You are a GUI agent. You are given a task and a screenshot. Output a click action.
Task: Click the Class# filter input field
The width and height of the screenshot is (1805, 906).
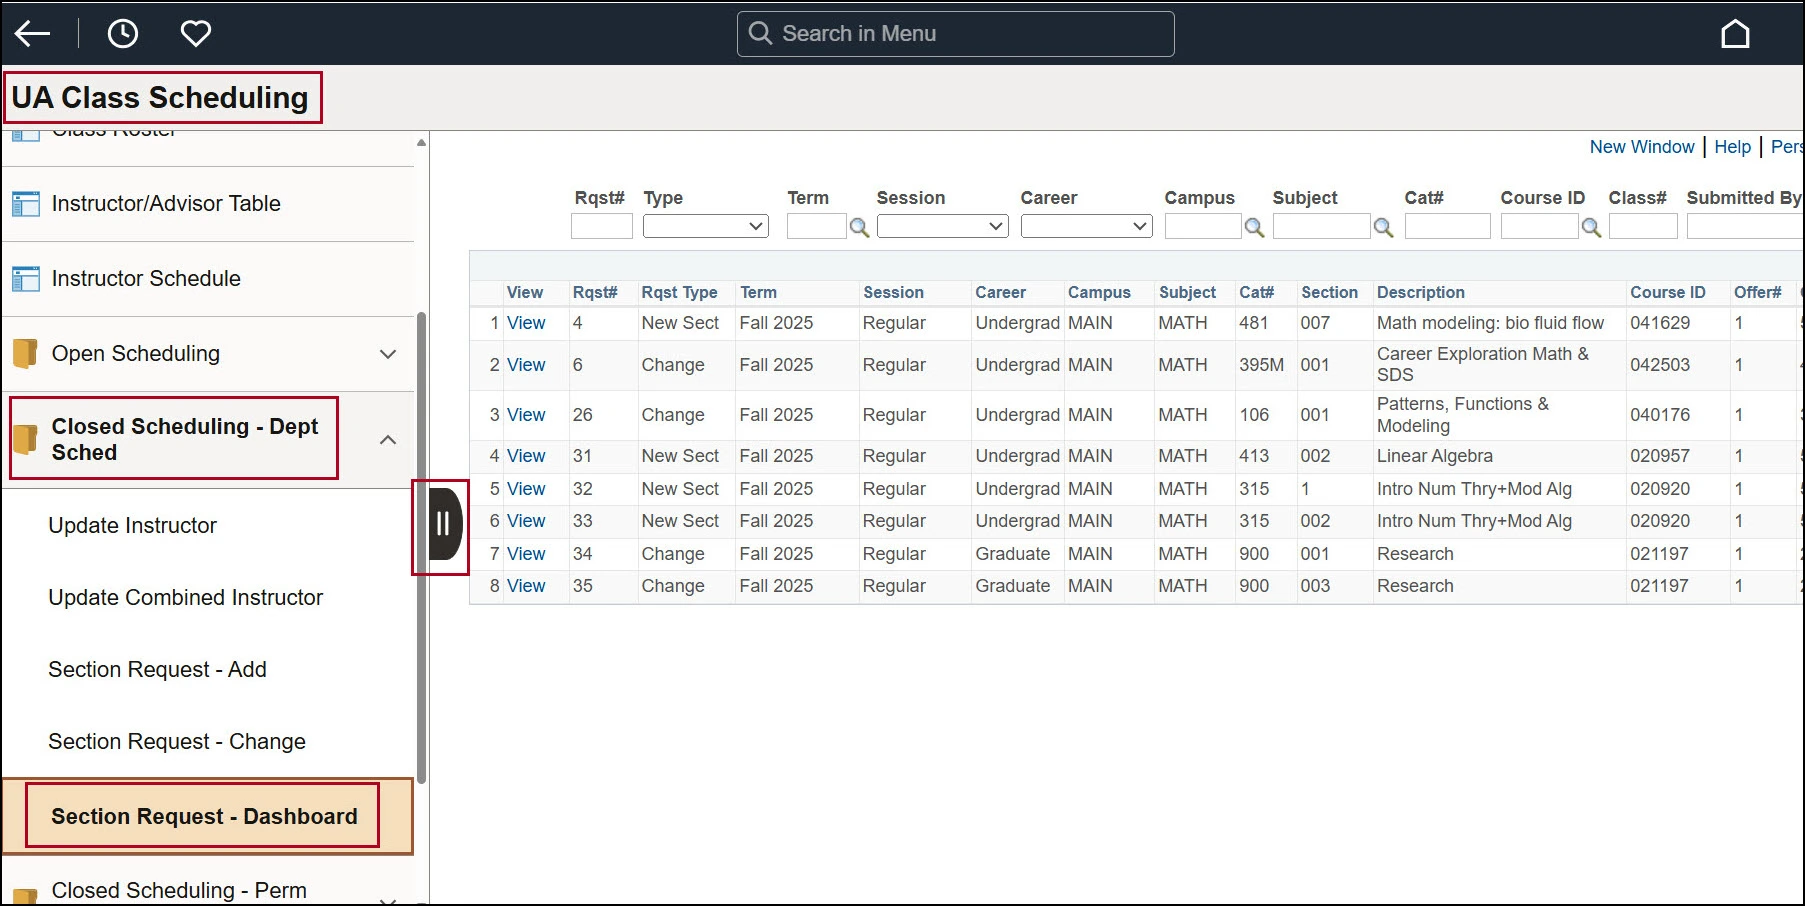(x=1643, y=227)
